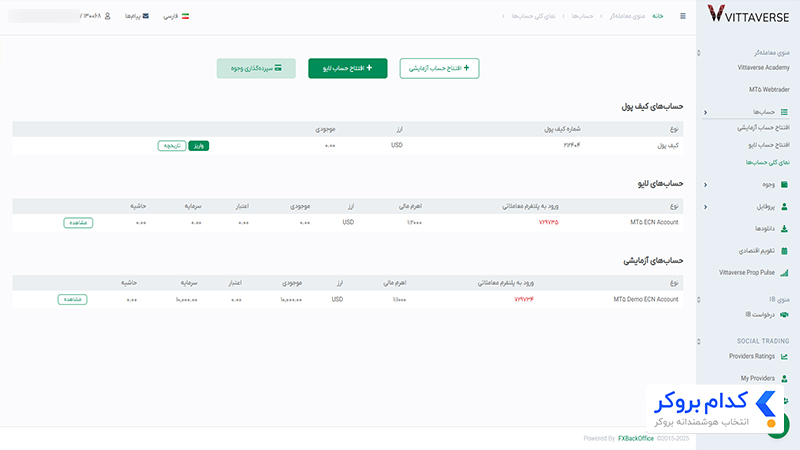Screen dimensions: 800x450
Task: Click the outlined افتتاح حساب آزمایشی button
Action: pyautogui.click(x=439, y=68)
